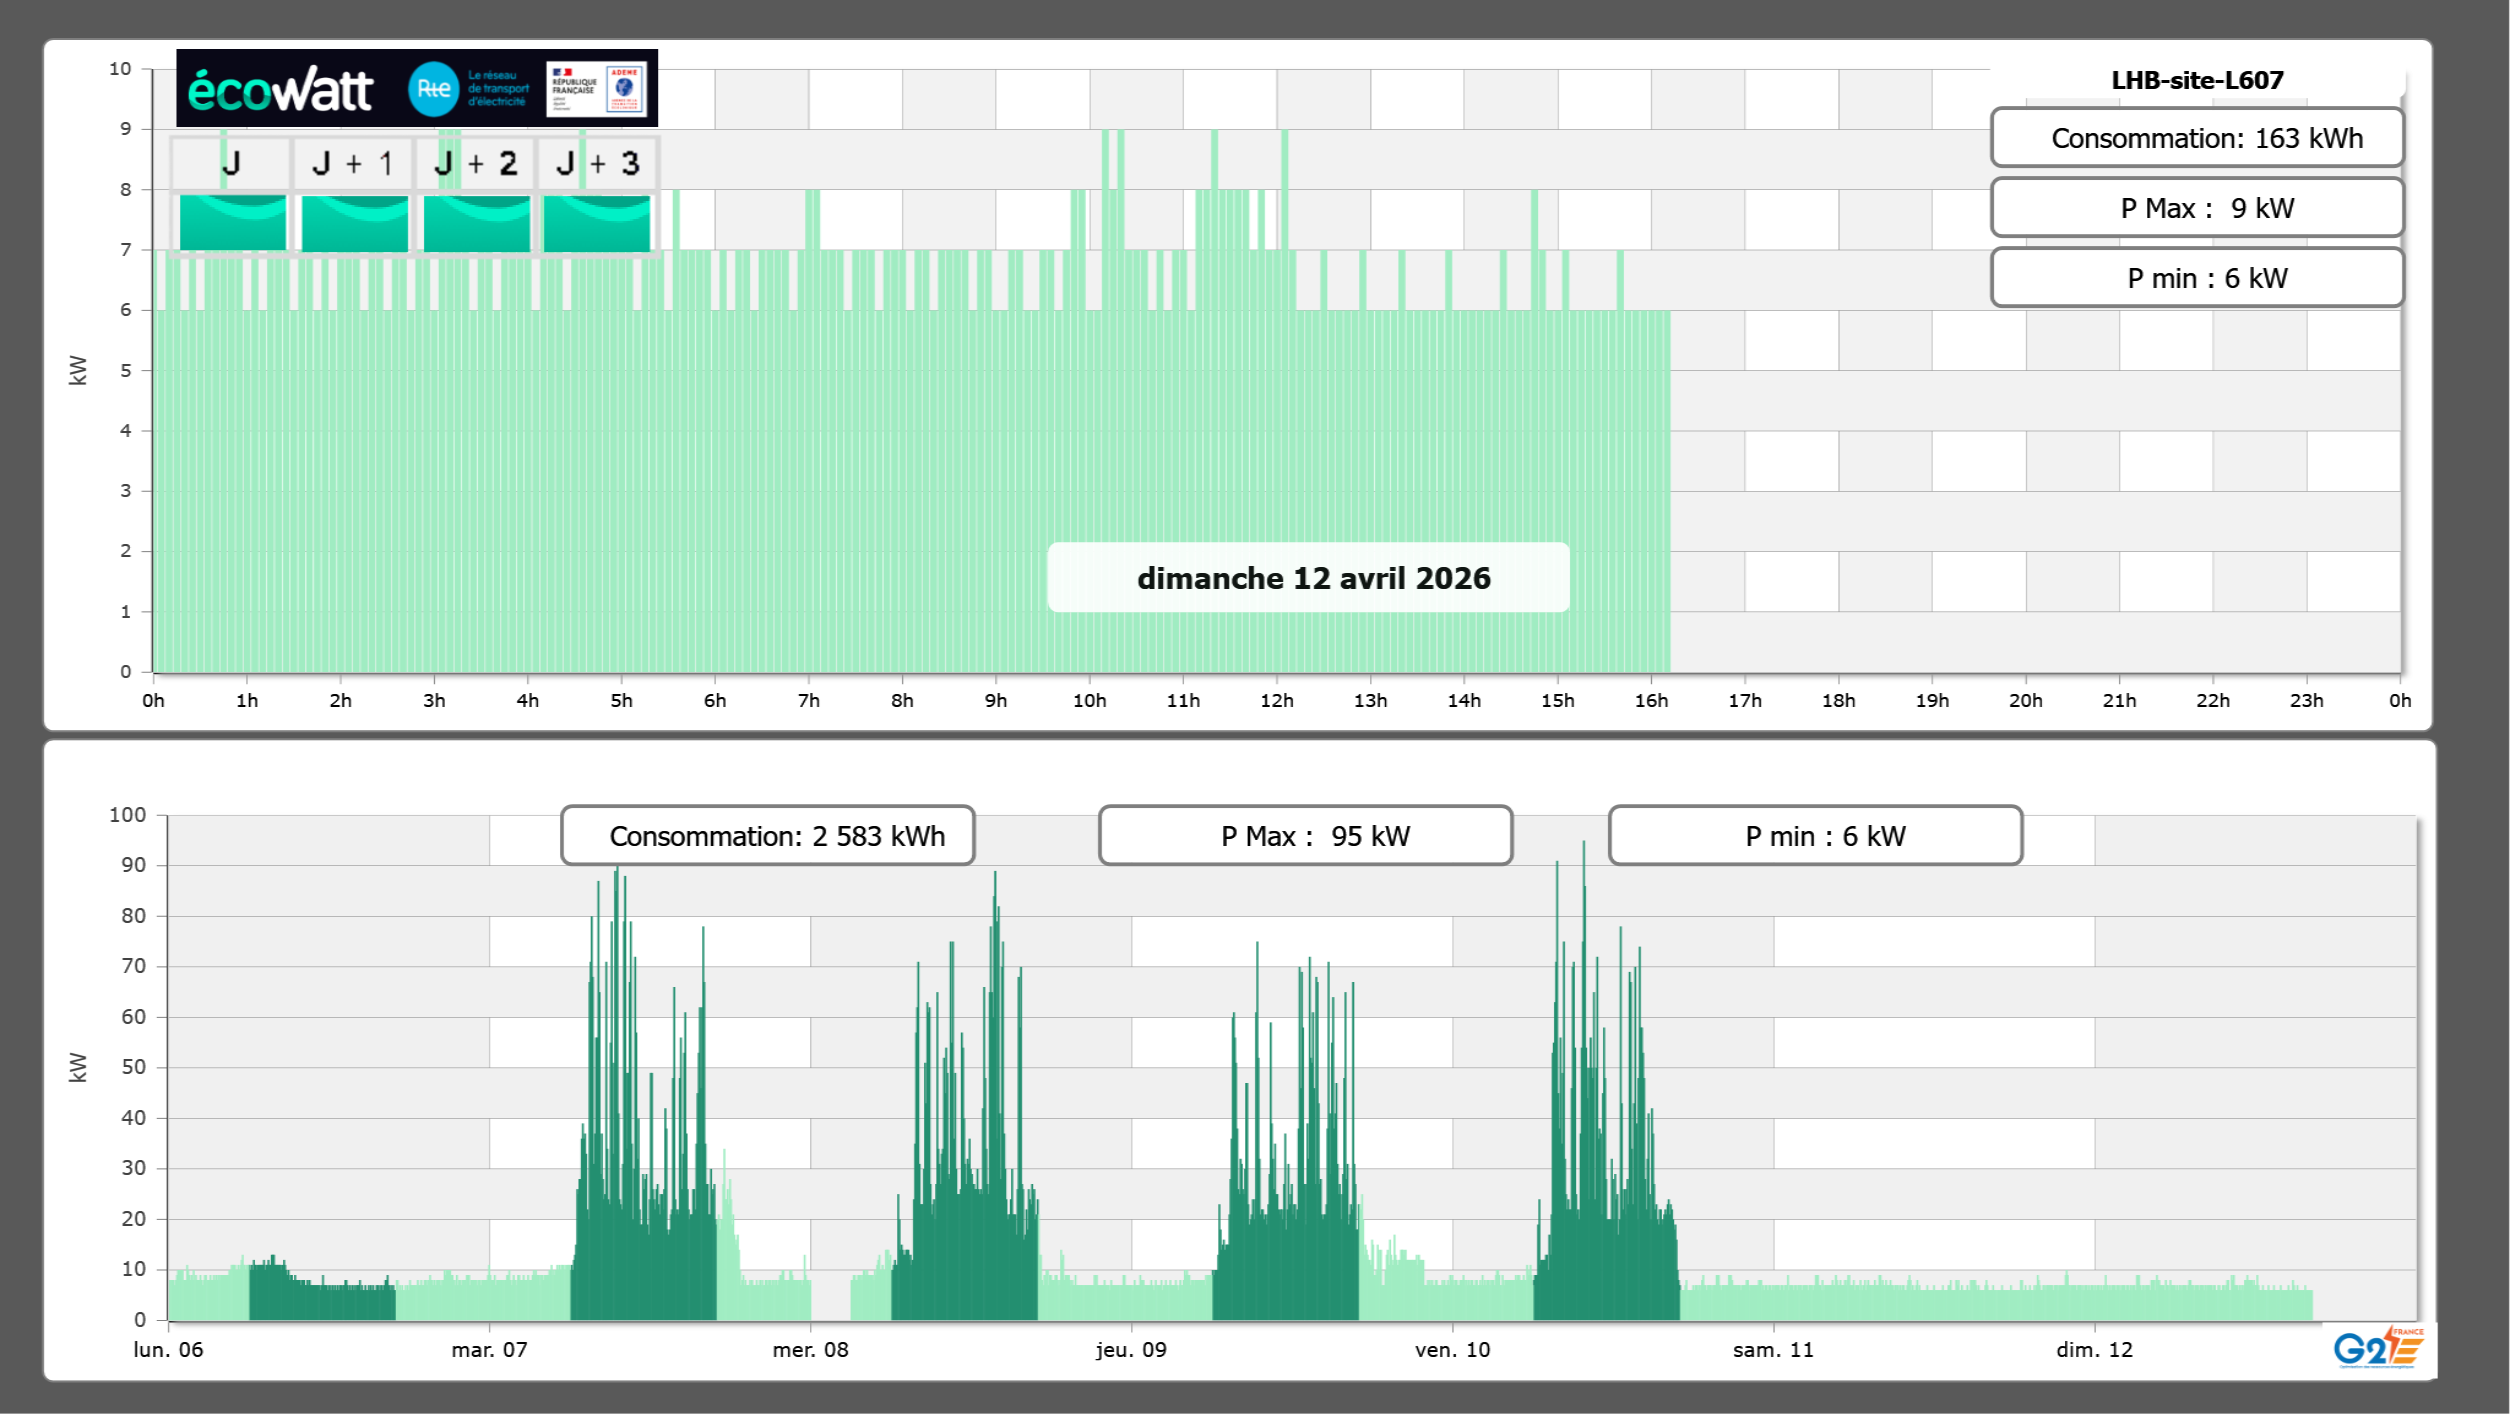This screenshot has height=1415, width=2511.
Task: Click the dimanche 12 avril 2026 date label
Action: pyautogui.click(x=1308, y=578)
